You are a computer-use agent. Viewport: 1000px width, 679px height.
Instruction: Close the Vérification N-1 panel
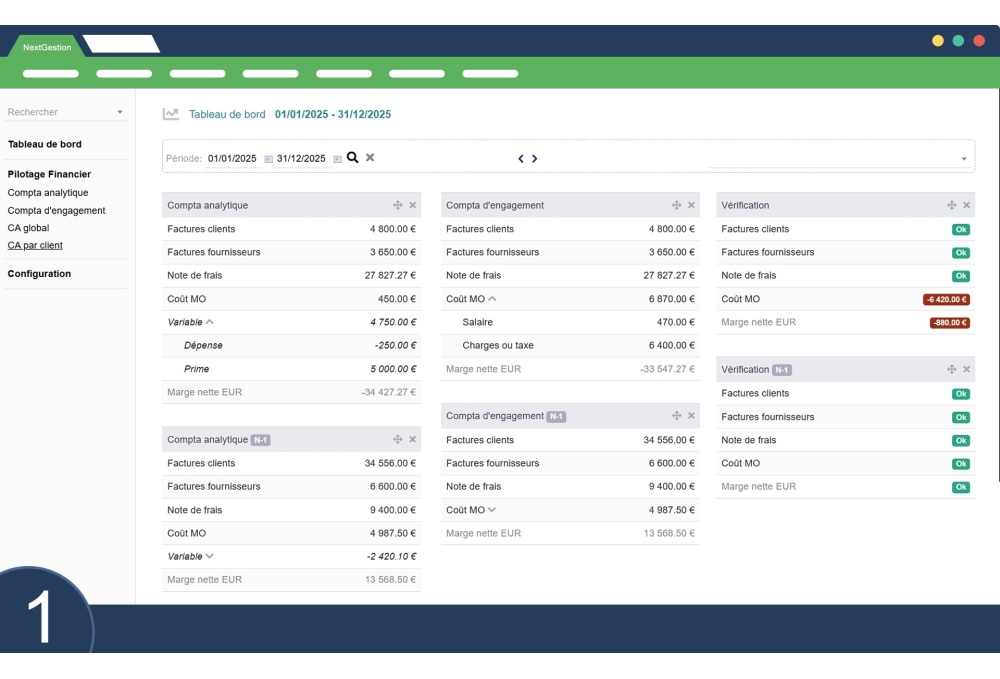966,369
